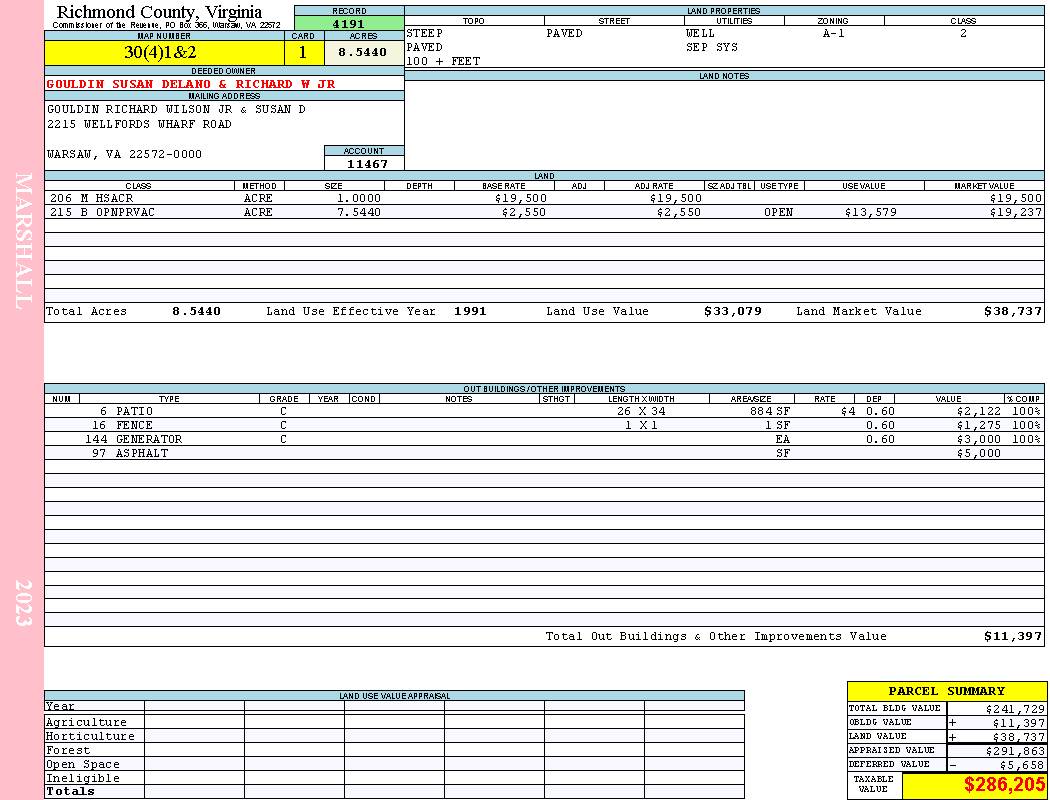Click the Land Use Value $33,079
Image resolution: width=1050 pixels, height=800 pixels.
(x=733, y=311)
